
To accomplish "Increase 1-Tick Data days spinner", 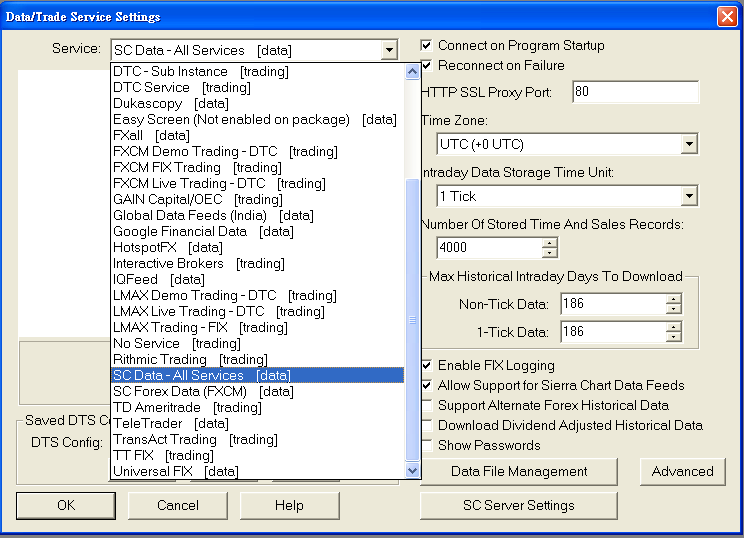I will [x=673, y=327].
